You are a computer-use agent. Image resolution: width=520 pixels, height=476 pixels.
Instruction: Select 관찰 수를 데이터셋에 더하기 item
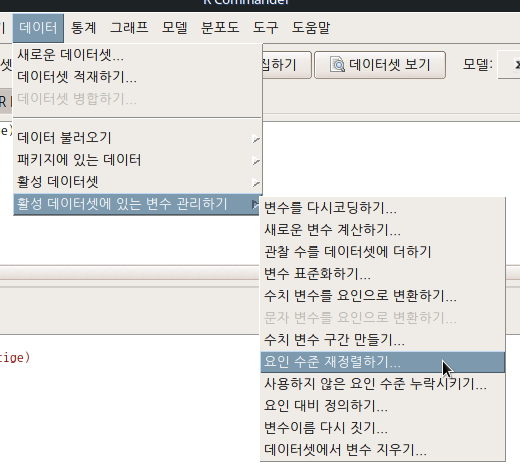pos(383,252)
